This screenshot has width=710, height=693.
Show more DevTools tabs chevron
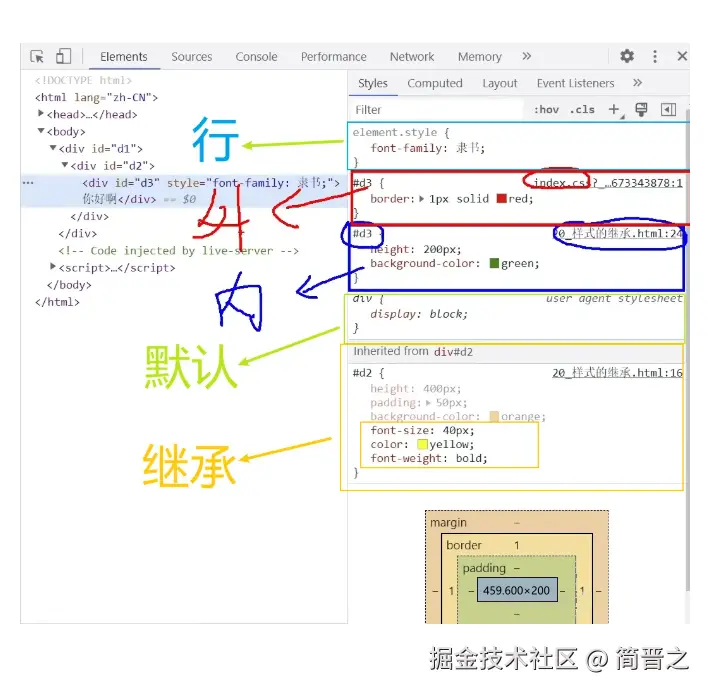pyautogui.click(x=526, y=56)
